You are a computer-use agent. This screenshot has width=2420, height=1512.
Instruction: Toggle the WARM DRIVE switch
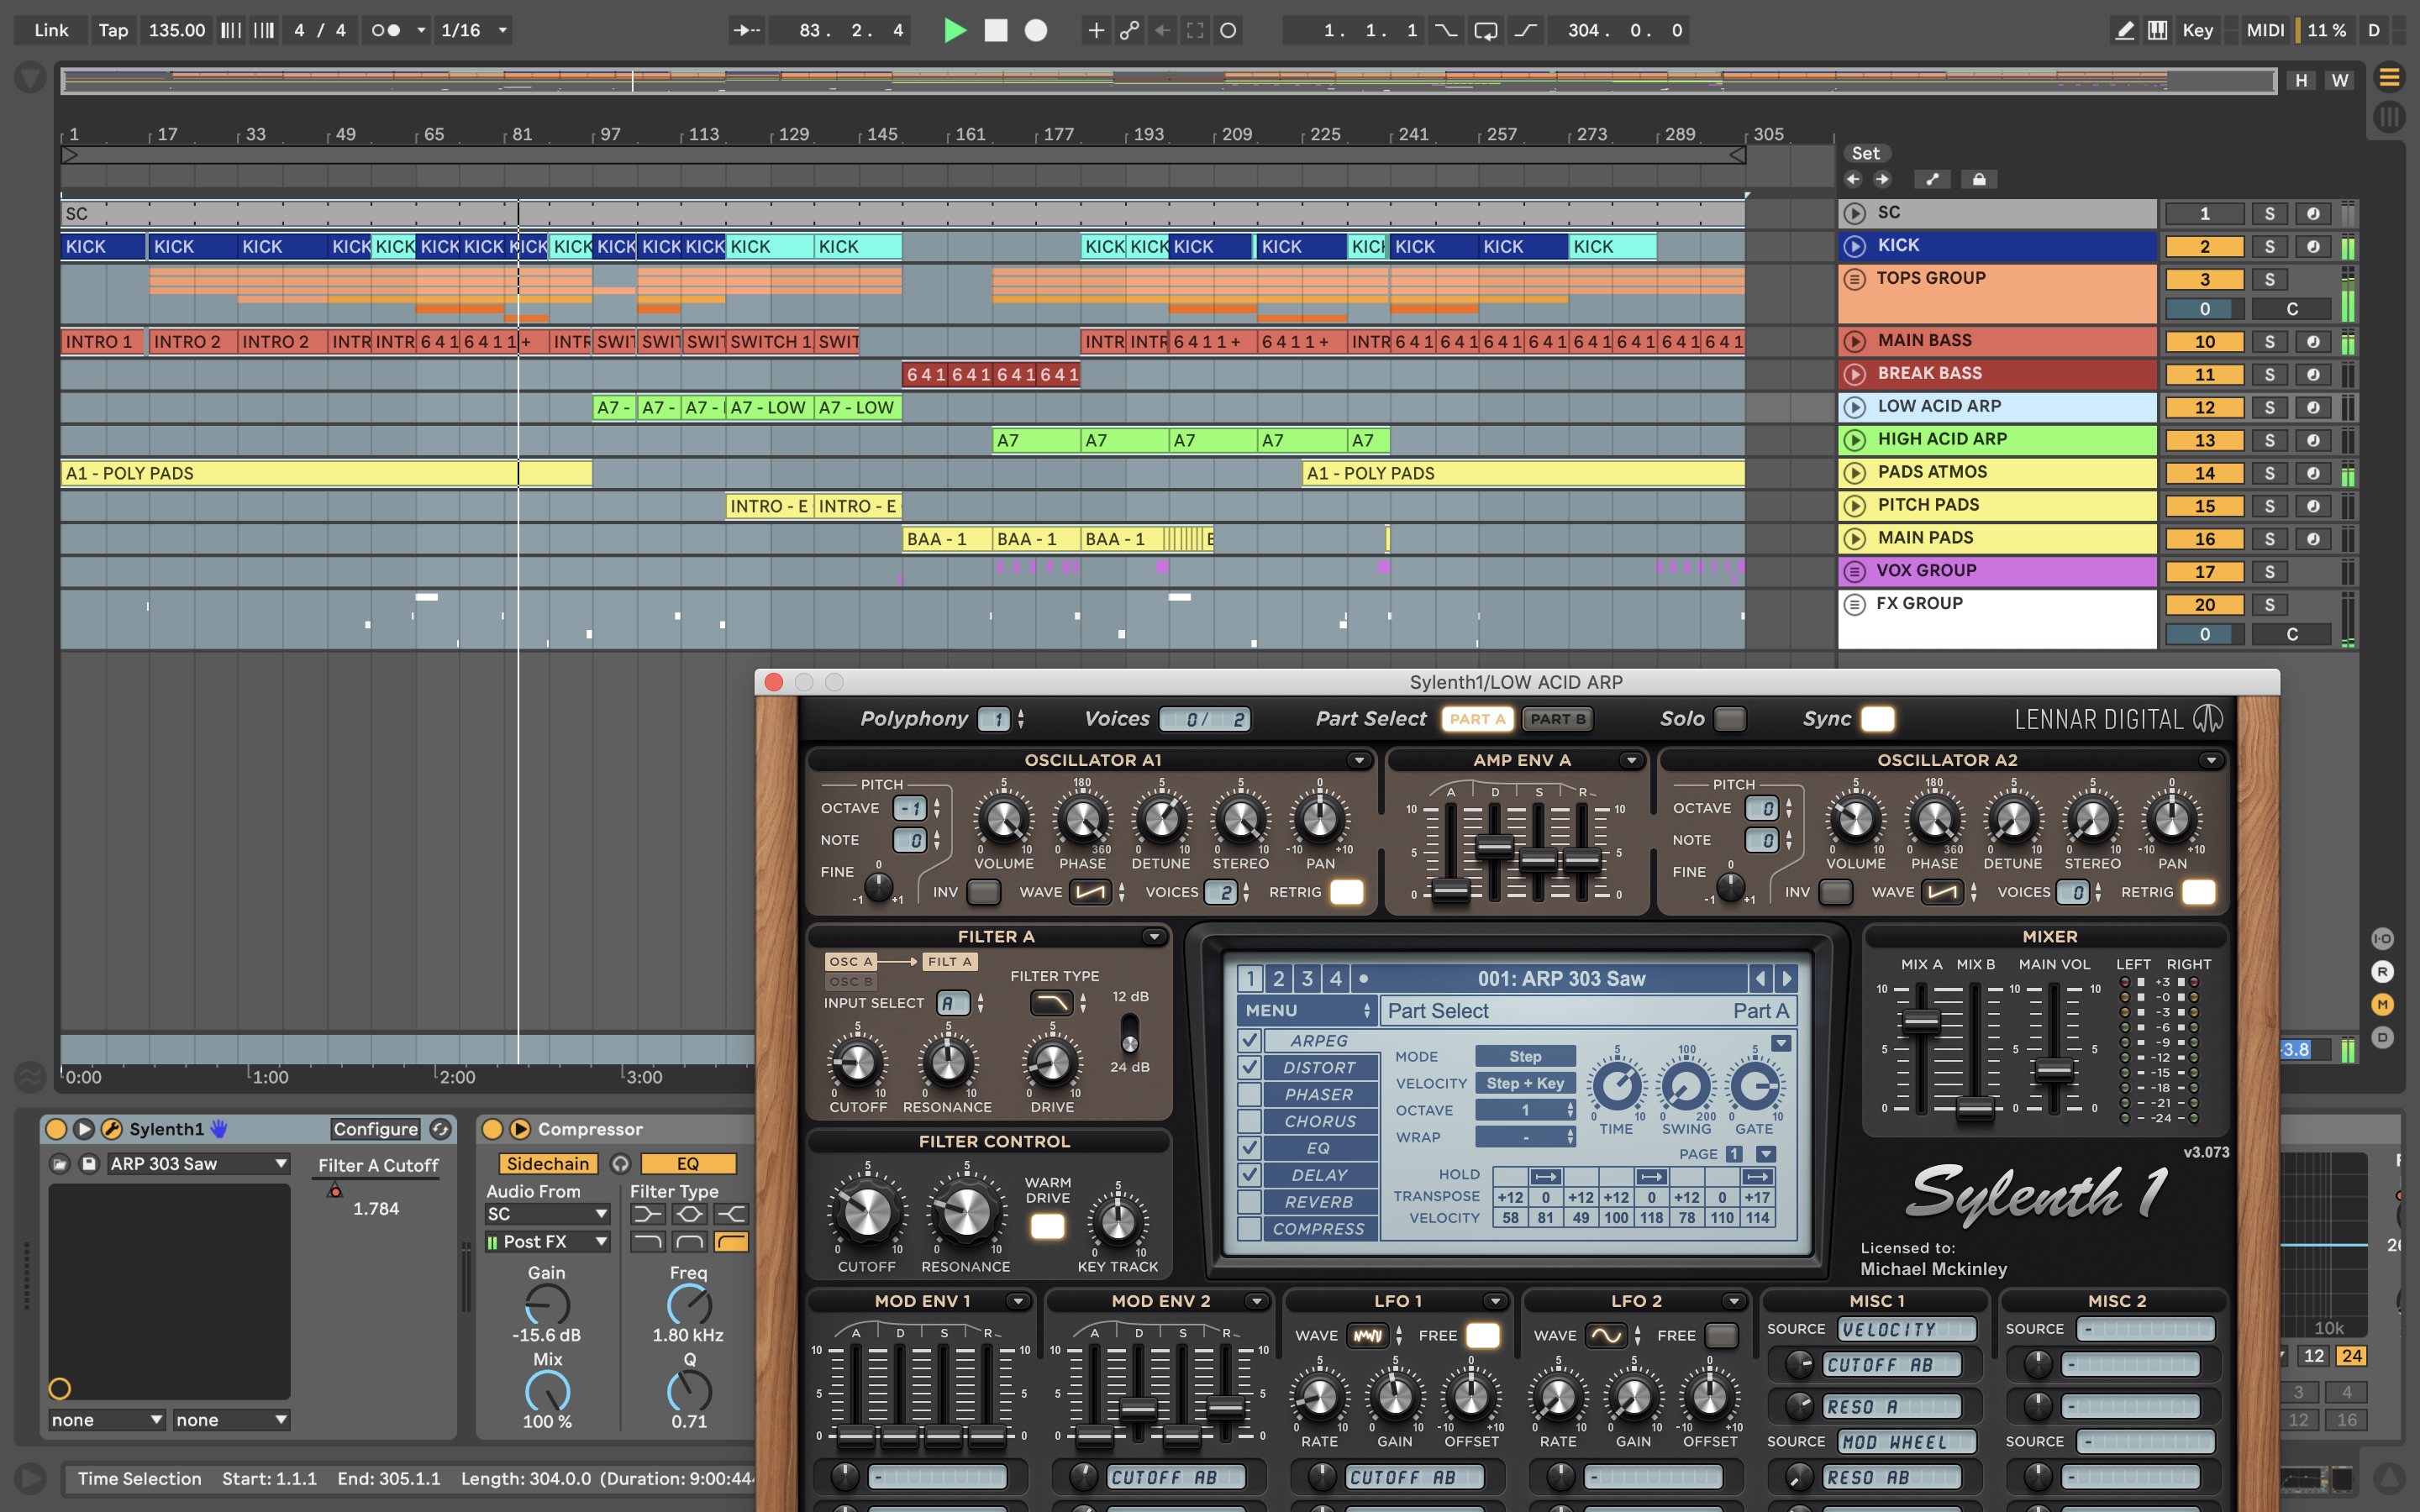[x=1047, y=1226]
